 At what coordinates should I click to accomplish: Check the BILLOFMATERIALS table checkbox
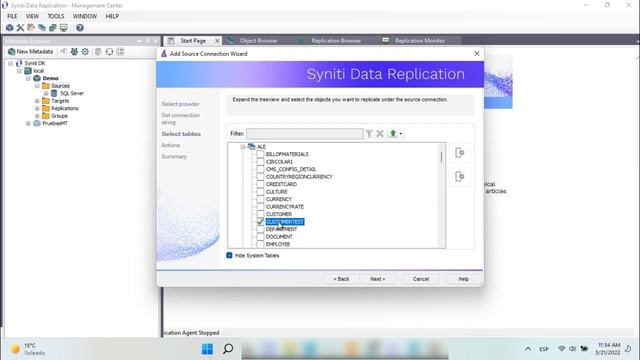pos(260,154)
